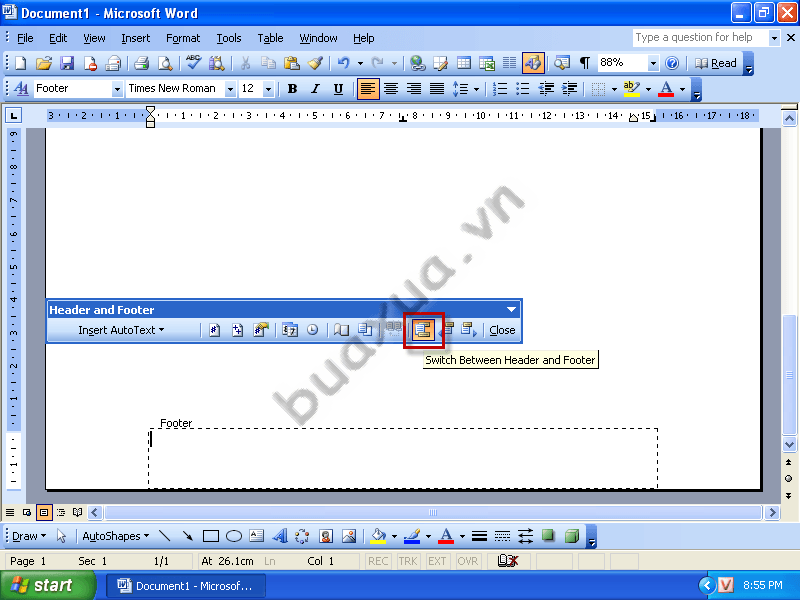Click the Font Color red A button

point(666,89)
